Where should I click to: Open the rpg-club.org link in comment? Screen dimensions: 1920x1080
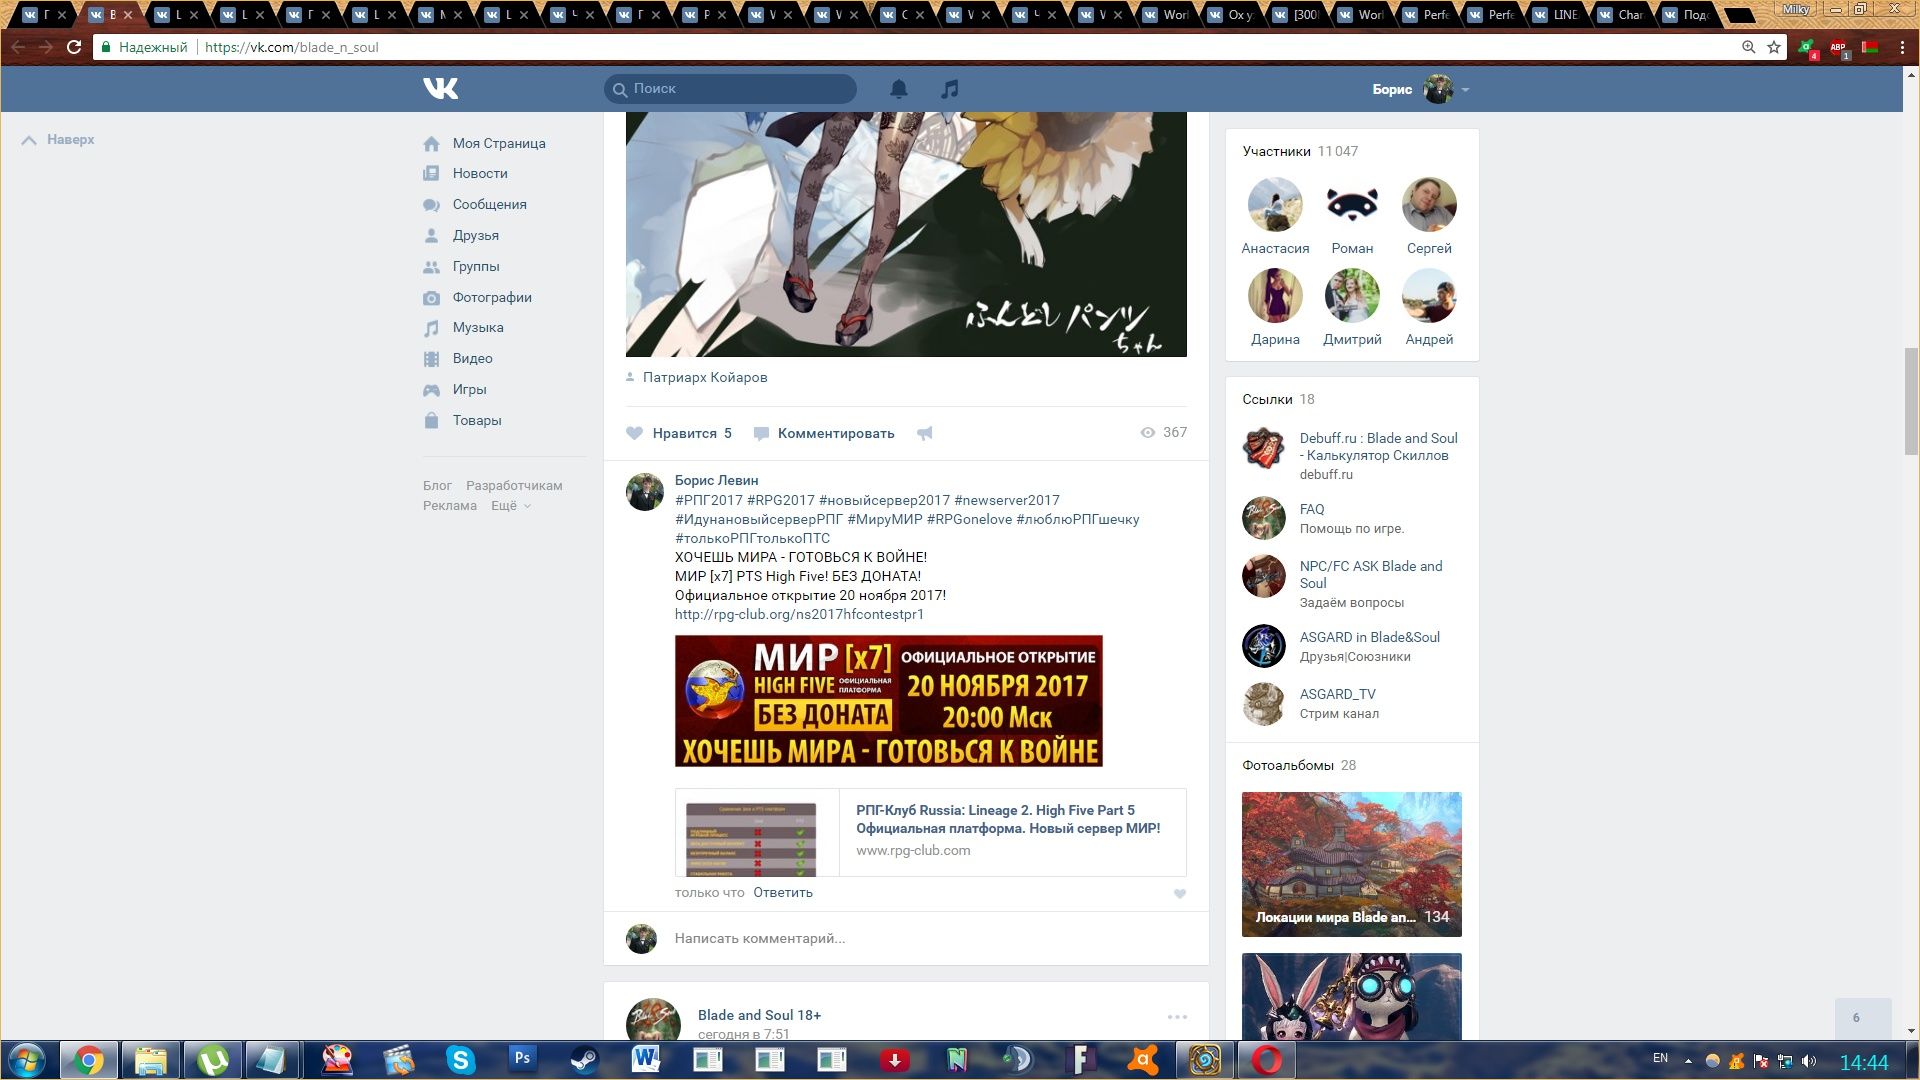(799, 614)
